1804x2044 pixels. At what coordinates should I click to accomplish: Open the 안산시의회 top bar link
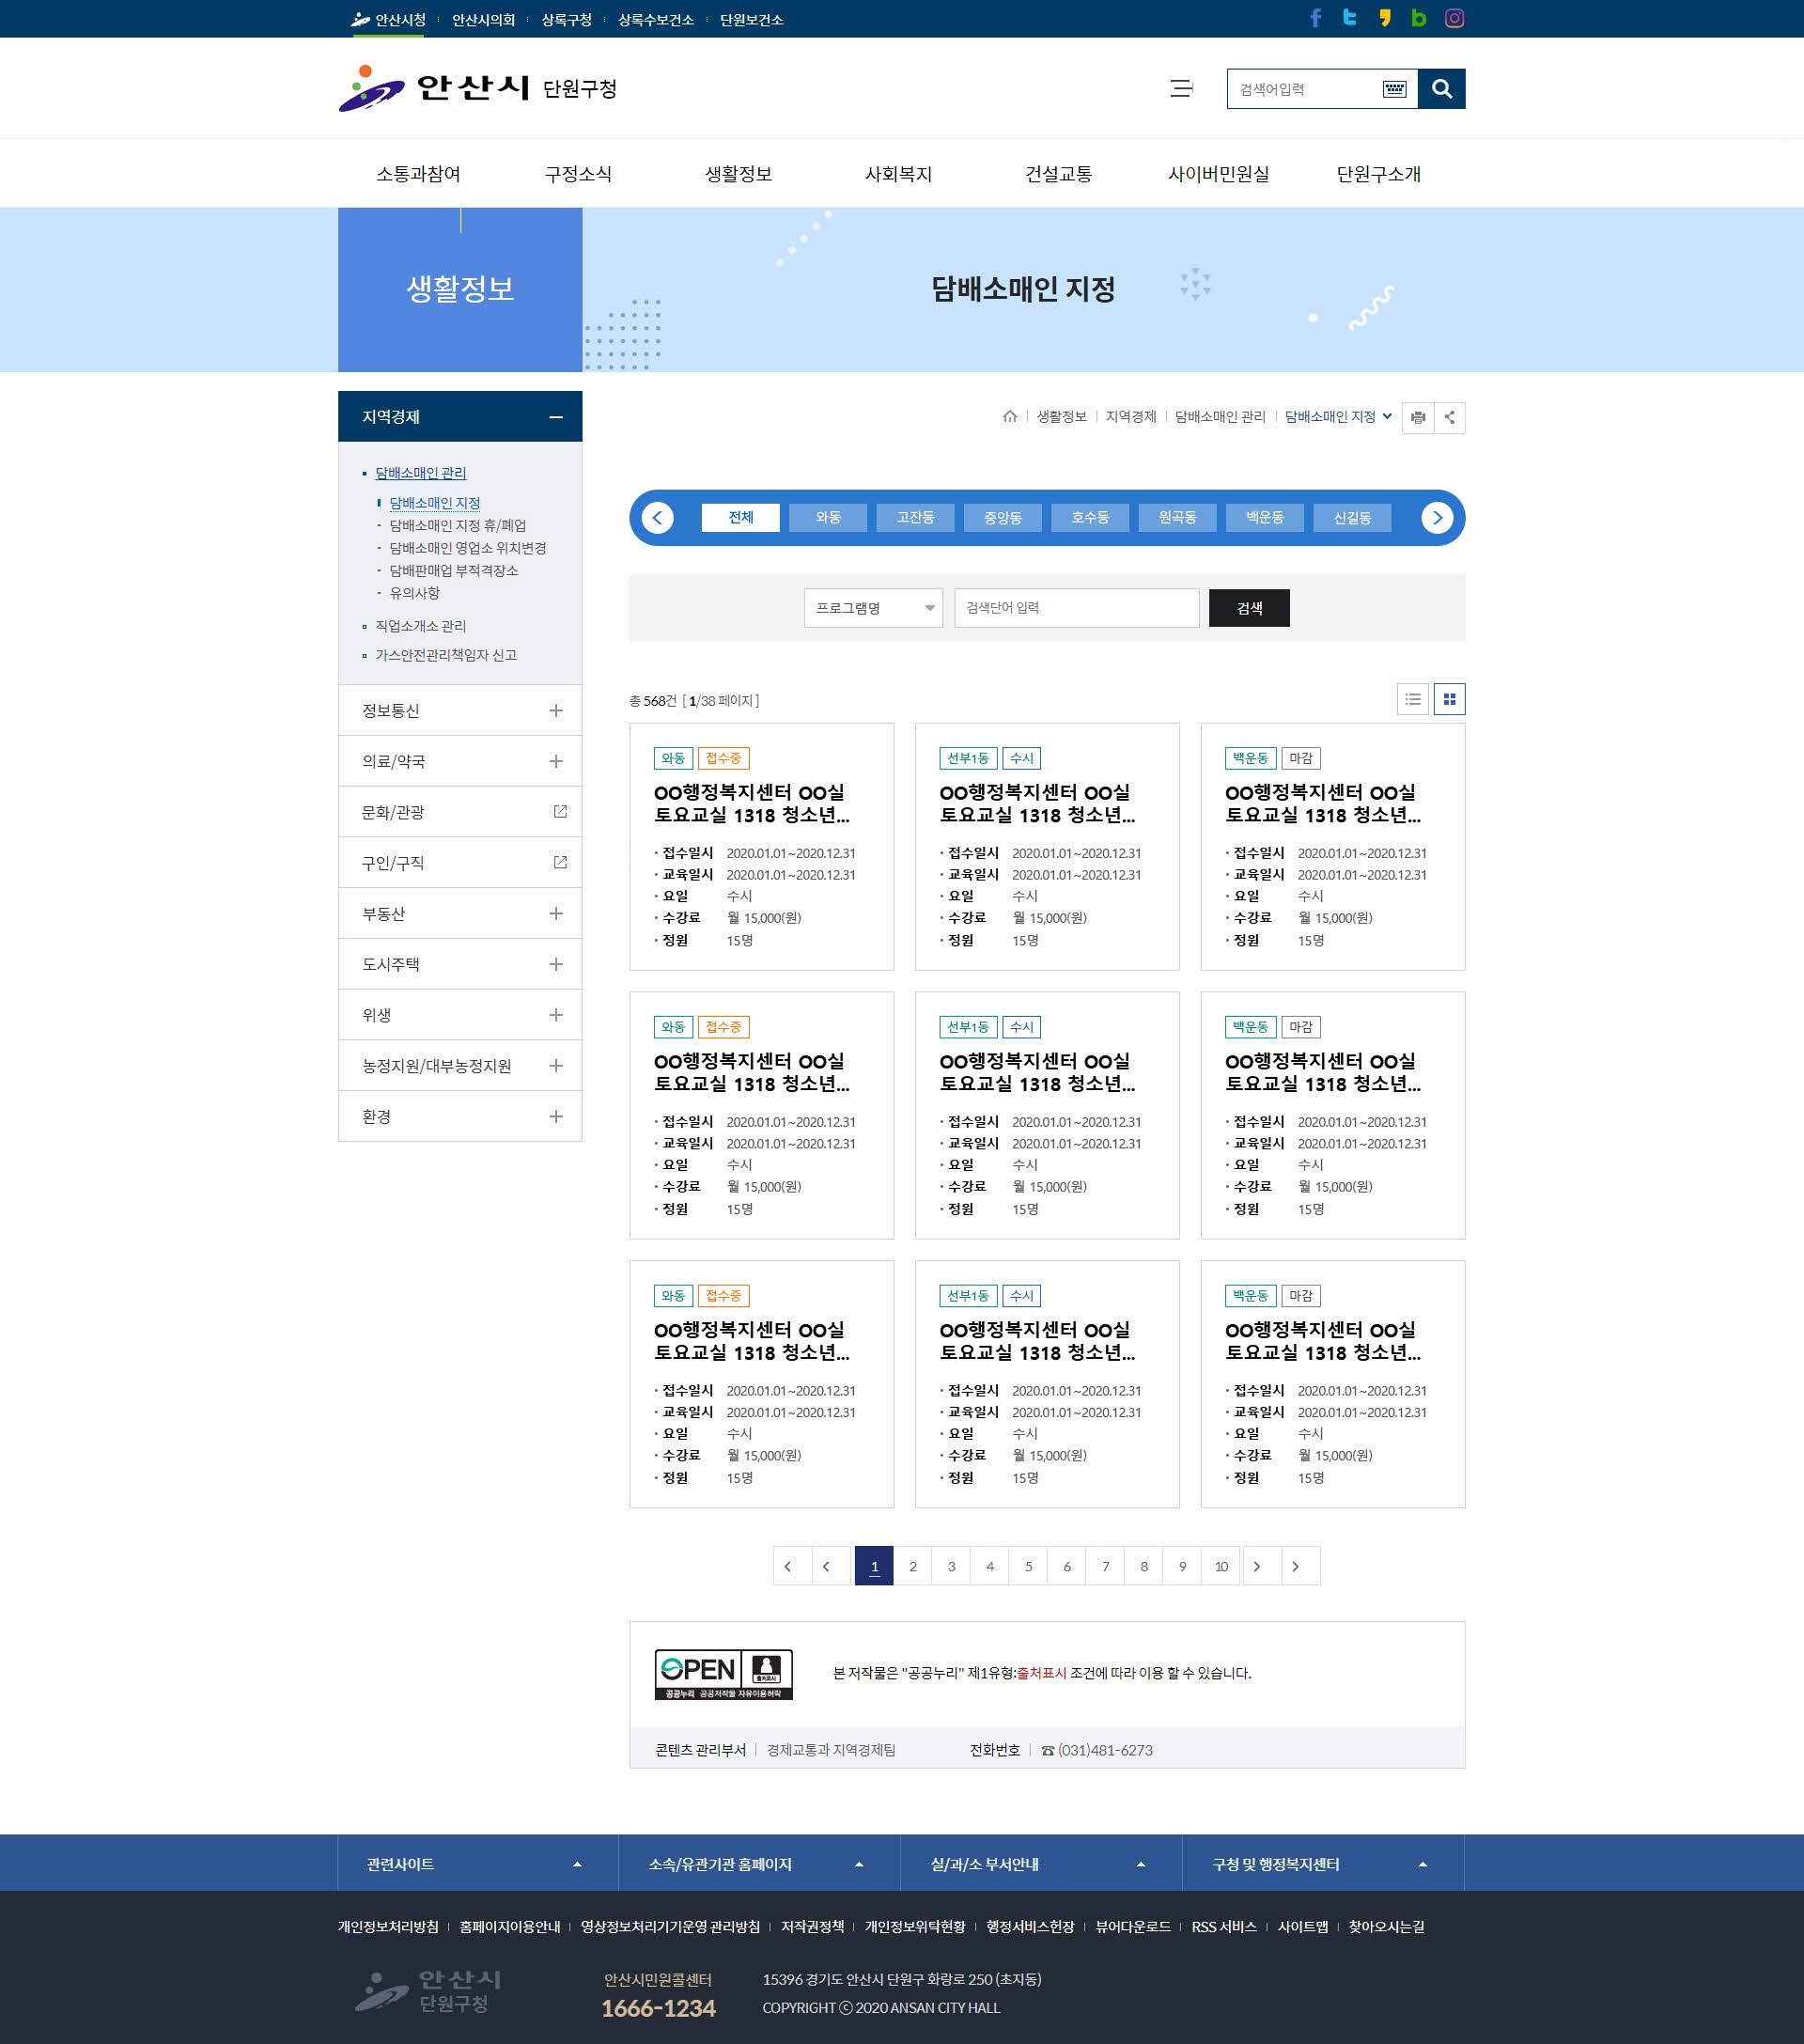click(x=483, y=19)
